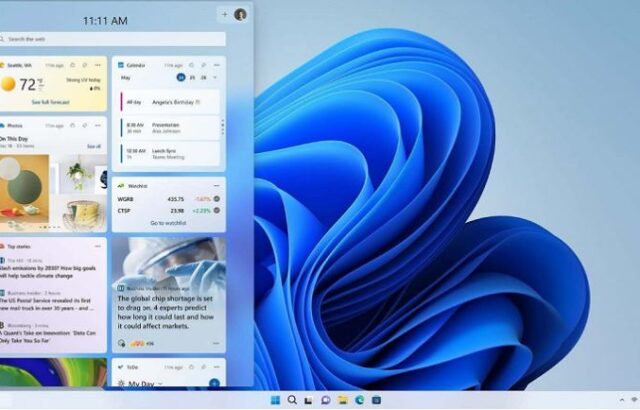Image resolution: width=640 pixels, height=410 pixels.
Task: Click the ToDo widget refresh icon
Action: pos(191,367)
